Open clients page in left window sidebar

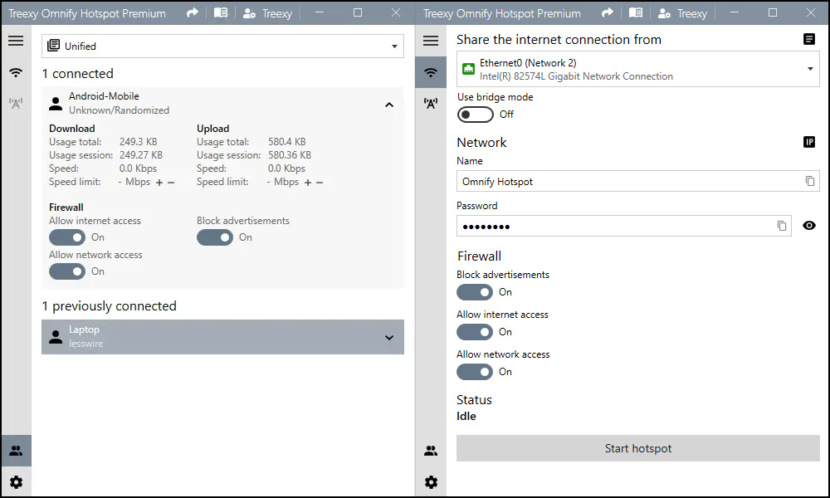coord(16,450)
